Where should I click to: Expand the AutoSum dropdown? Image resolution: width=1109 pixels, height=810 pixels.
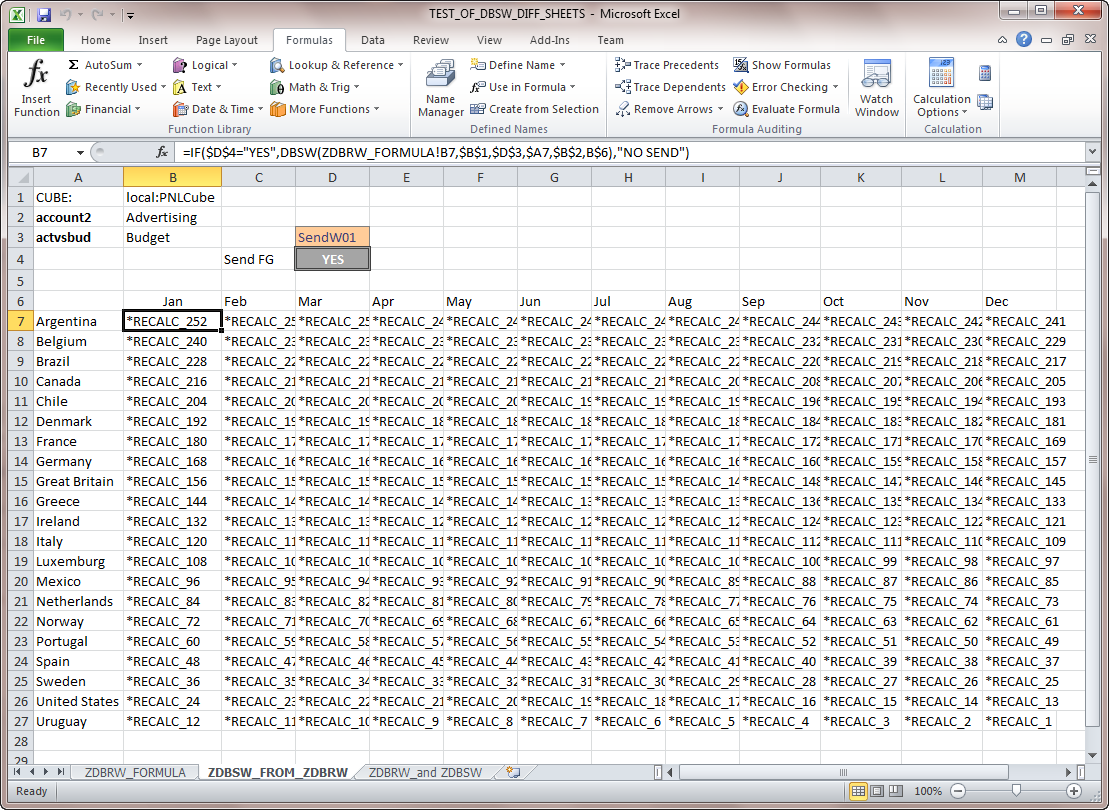pos(139,65)
